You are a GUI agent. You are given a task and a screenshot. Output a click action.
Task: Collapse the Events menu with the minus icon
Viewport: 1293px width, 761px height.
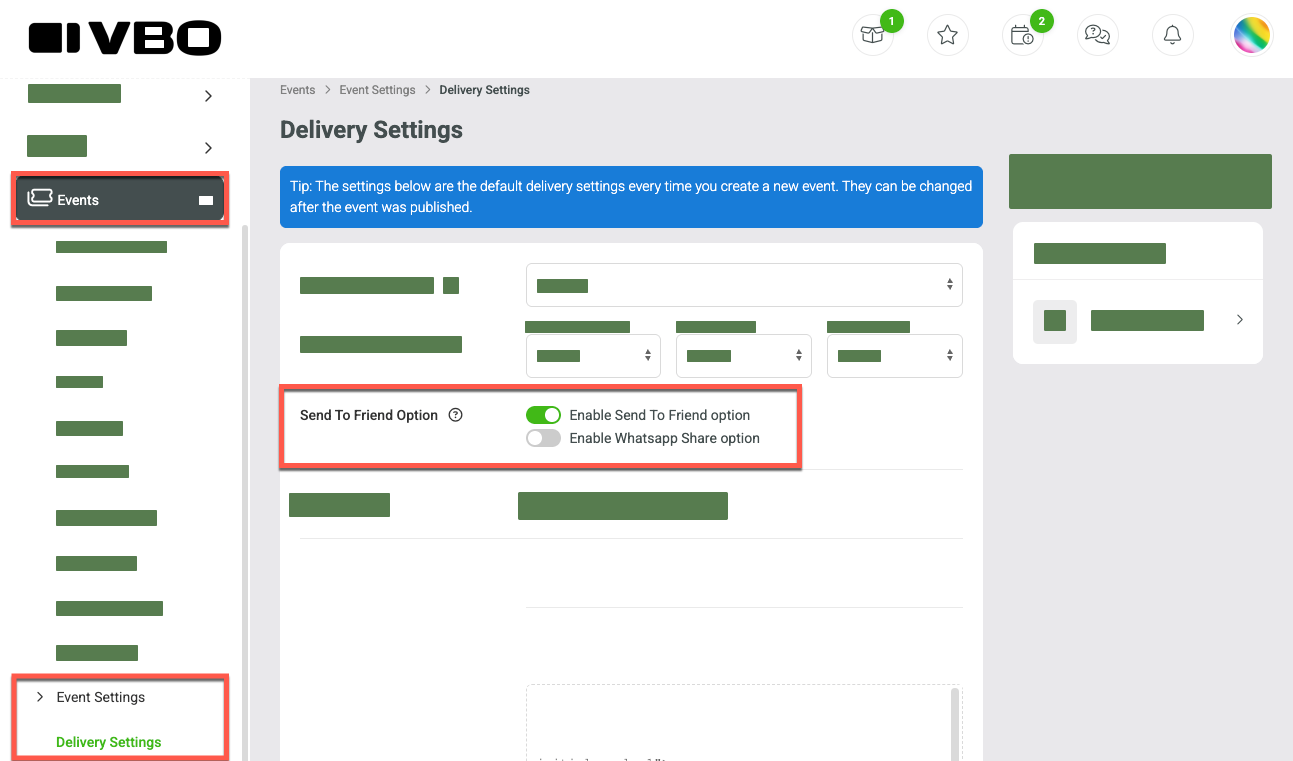coord(206,200)
